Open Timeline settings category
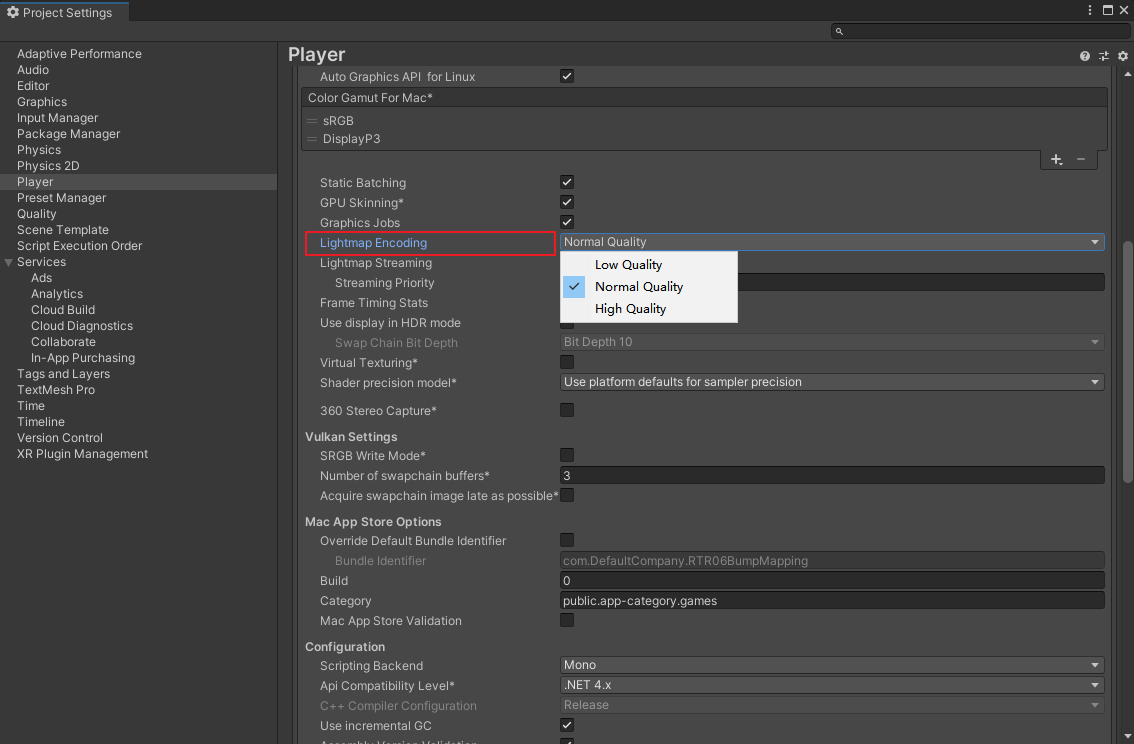Viewport: 1134px width, 744px height. click(x=41, y=422)
